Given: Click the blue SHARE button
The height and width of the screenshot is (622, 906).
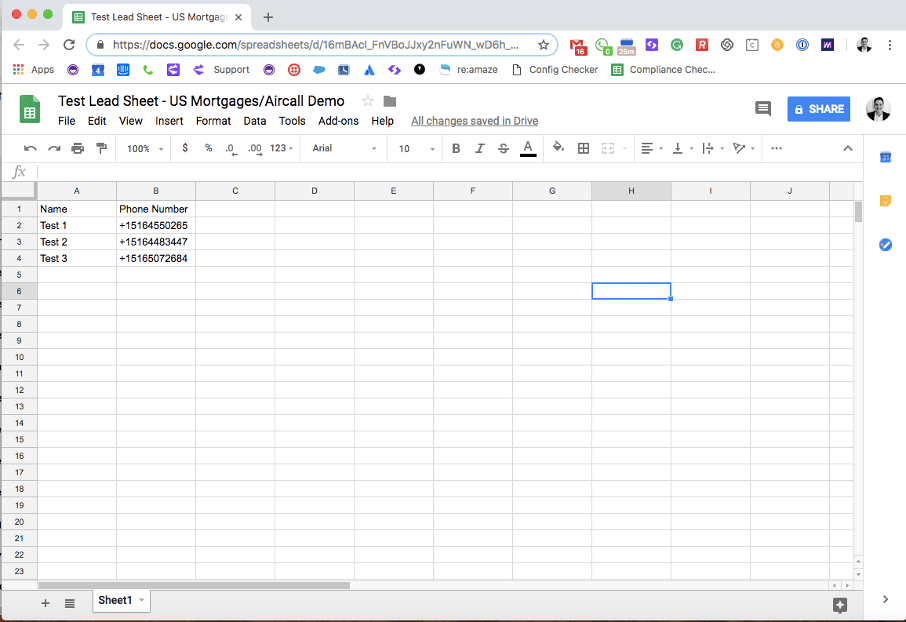Looking at the screenshot, I should [x=818, y=109].
